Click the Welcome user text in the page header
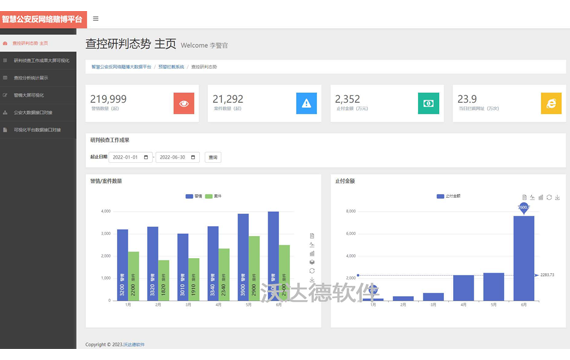 (x=204, y=45)
